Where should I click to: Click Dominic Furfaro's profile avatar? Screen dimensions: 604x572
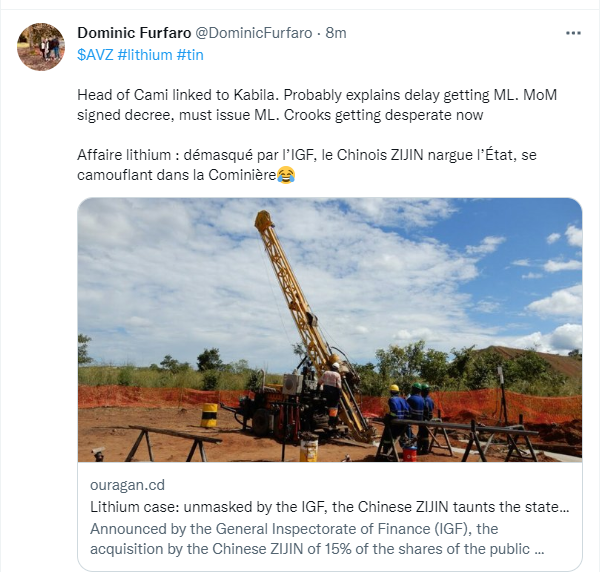tap(41, 47)
